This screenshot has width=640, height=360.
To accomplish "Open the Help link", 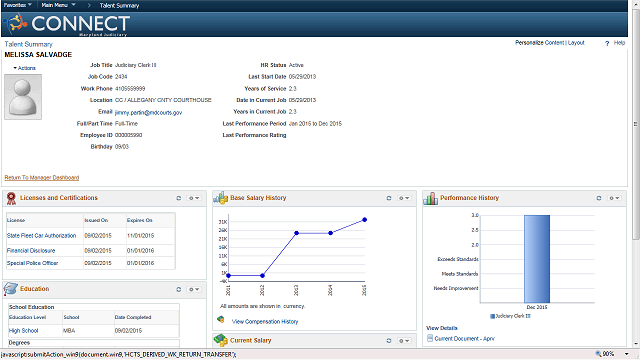I will 619,42.
